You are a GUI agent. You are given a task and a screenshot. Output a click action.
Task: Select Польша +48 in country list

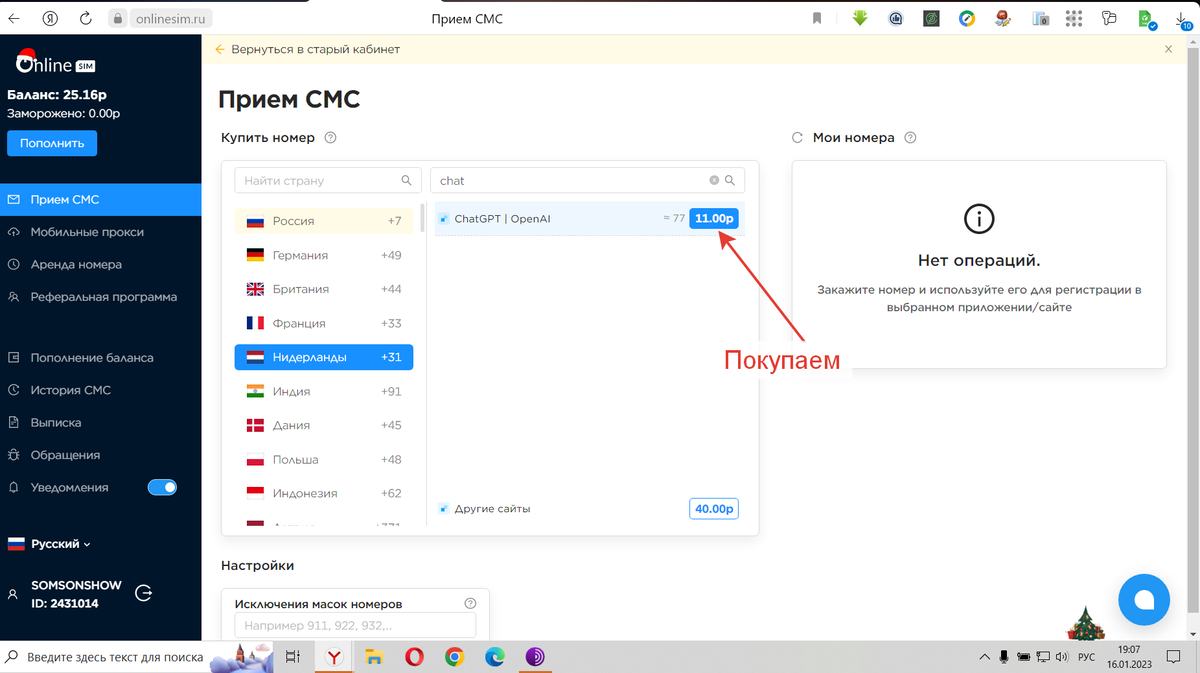pyautogui.click(x=324, y=459)
